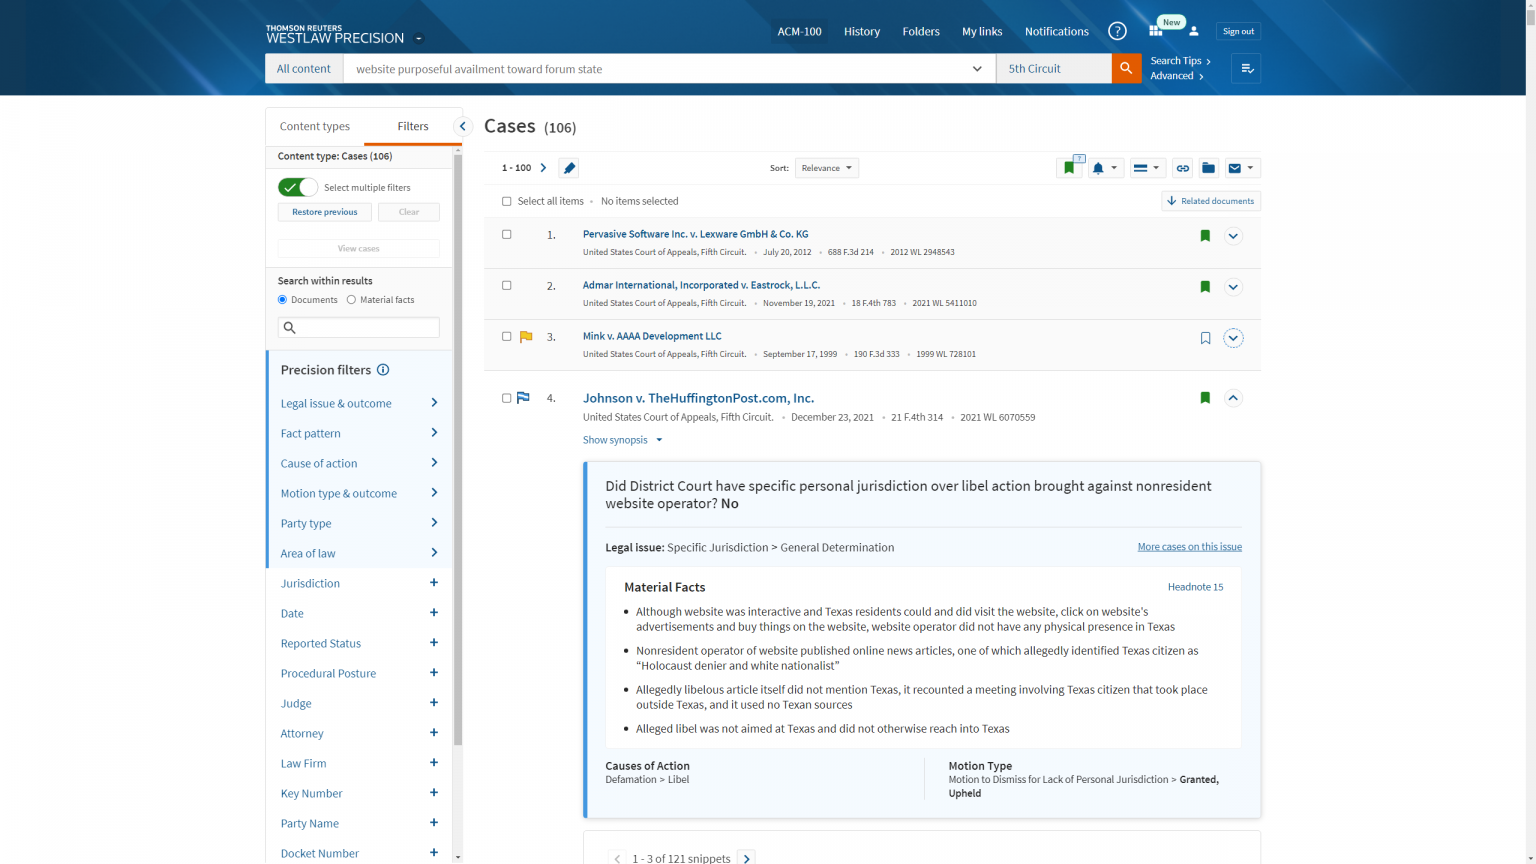Check the Select all items checkbox
The width and height of the screenshot is (1536, 864).
(507, 201)
